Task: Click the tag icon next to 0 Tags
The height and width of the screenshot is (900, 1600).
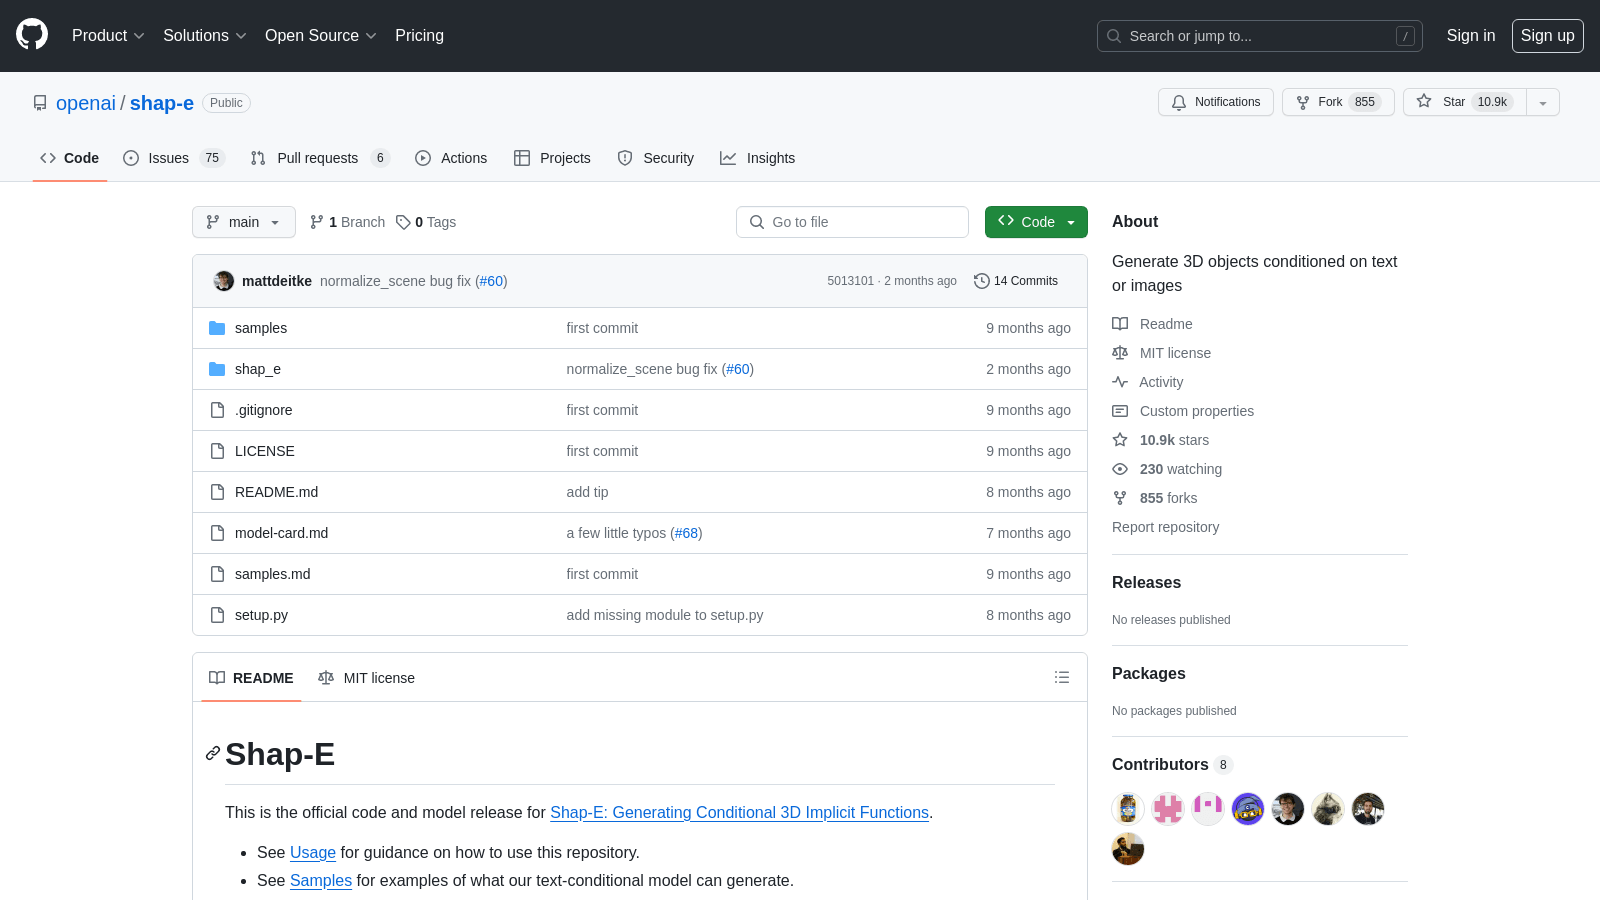Action: (403, 222)
